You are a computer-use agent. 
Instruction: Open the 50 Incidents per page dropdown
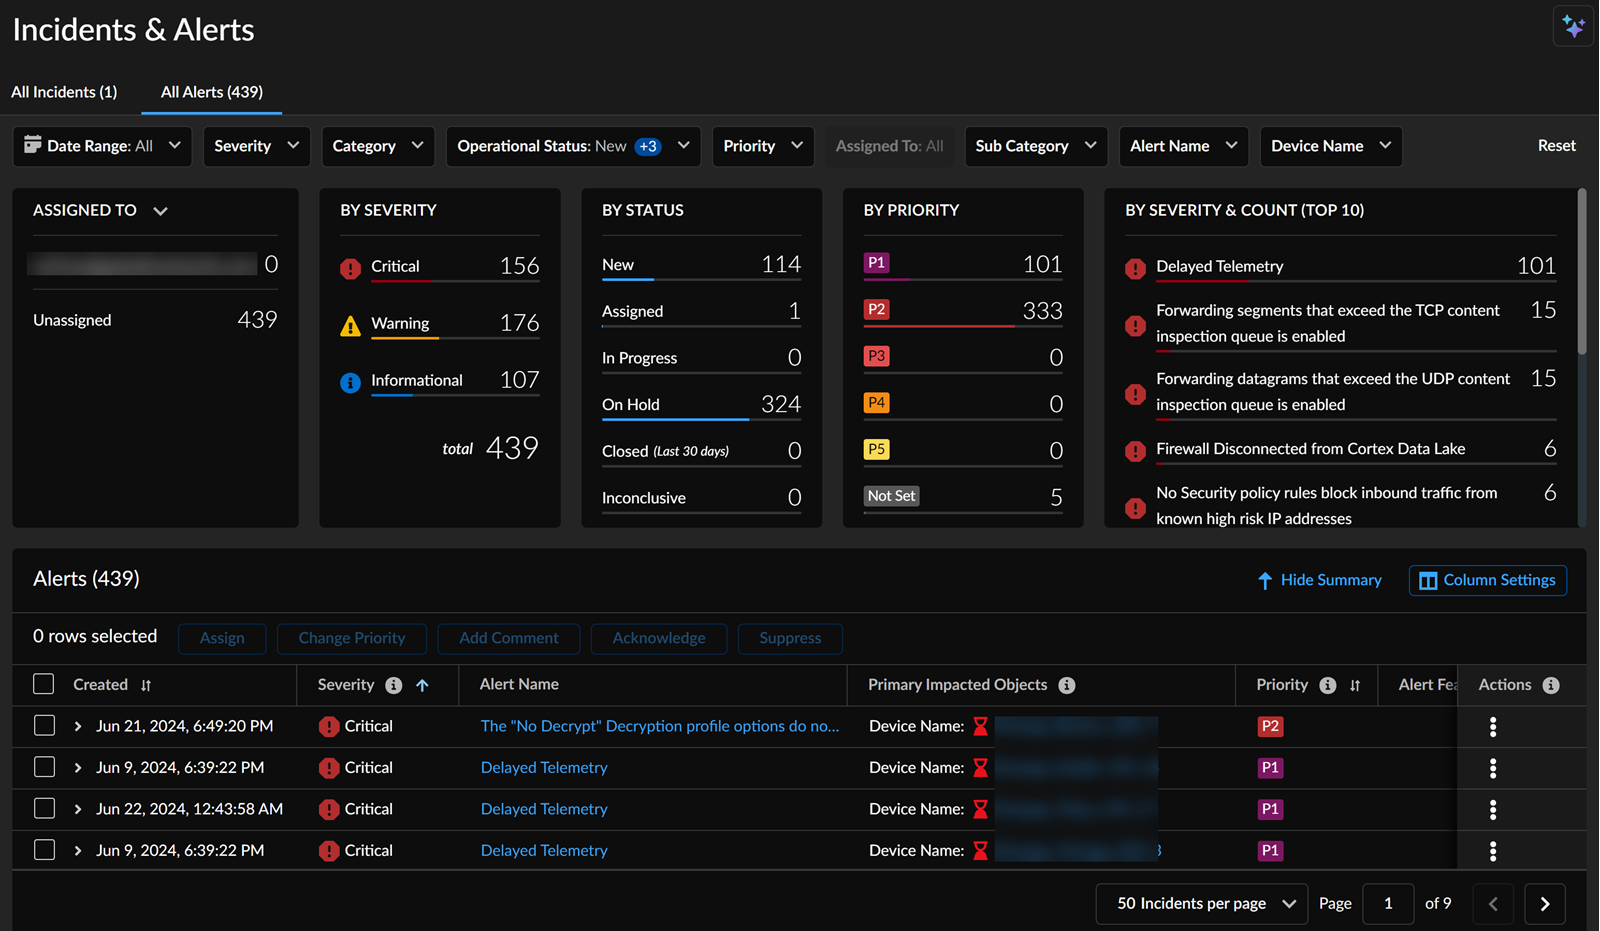[x=1202, y=904]
